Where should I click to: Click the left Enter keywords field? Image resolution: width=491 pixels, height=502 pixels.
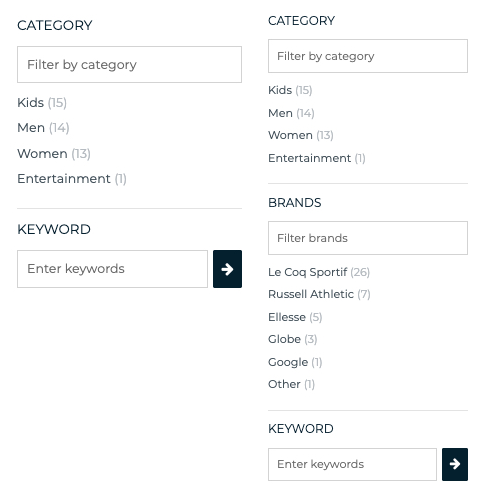click(112, 269)
